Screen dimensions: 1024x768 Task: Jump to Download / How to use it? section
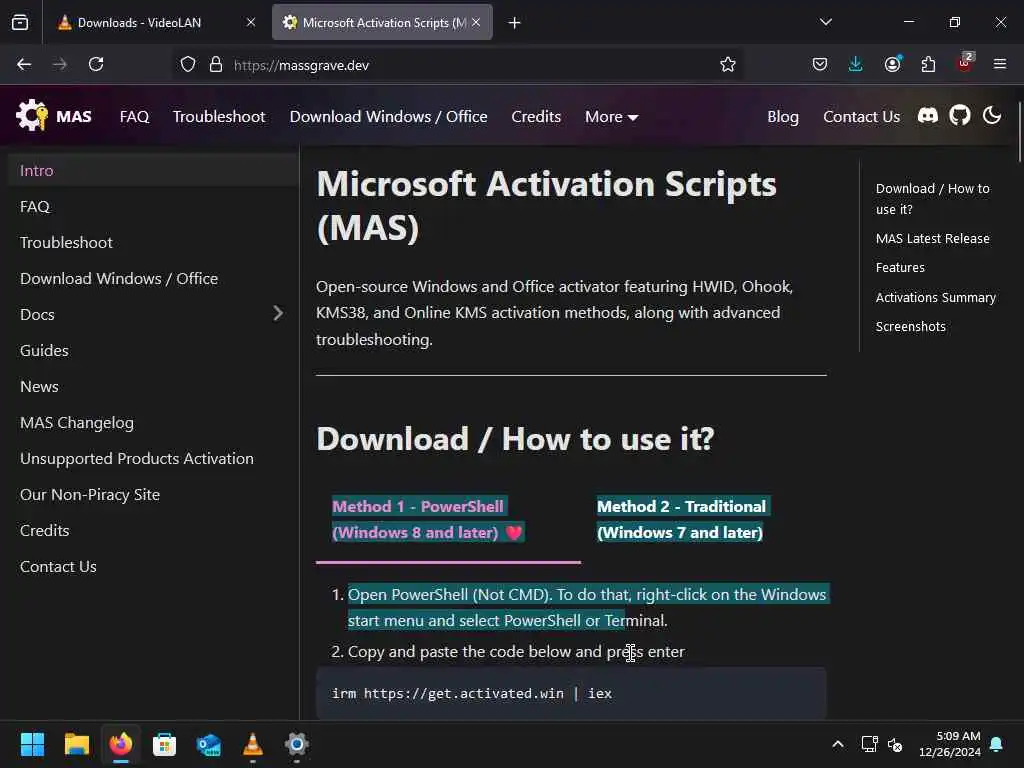click(932, 199)
